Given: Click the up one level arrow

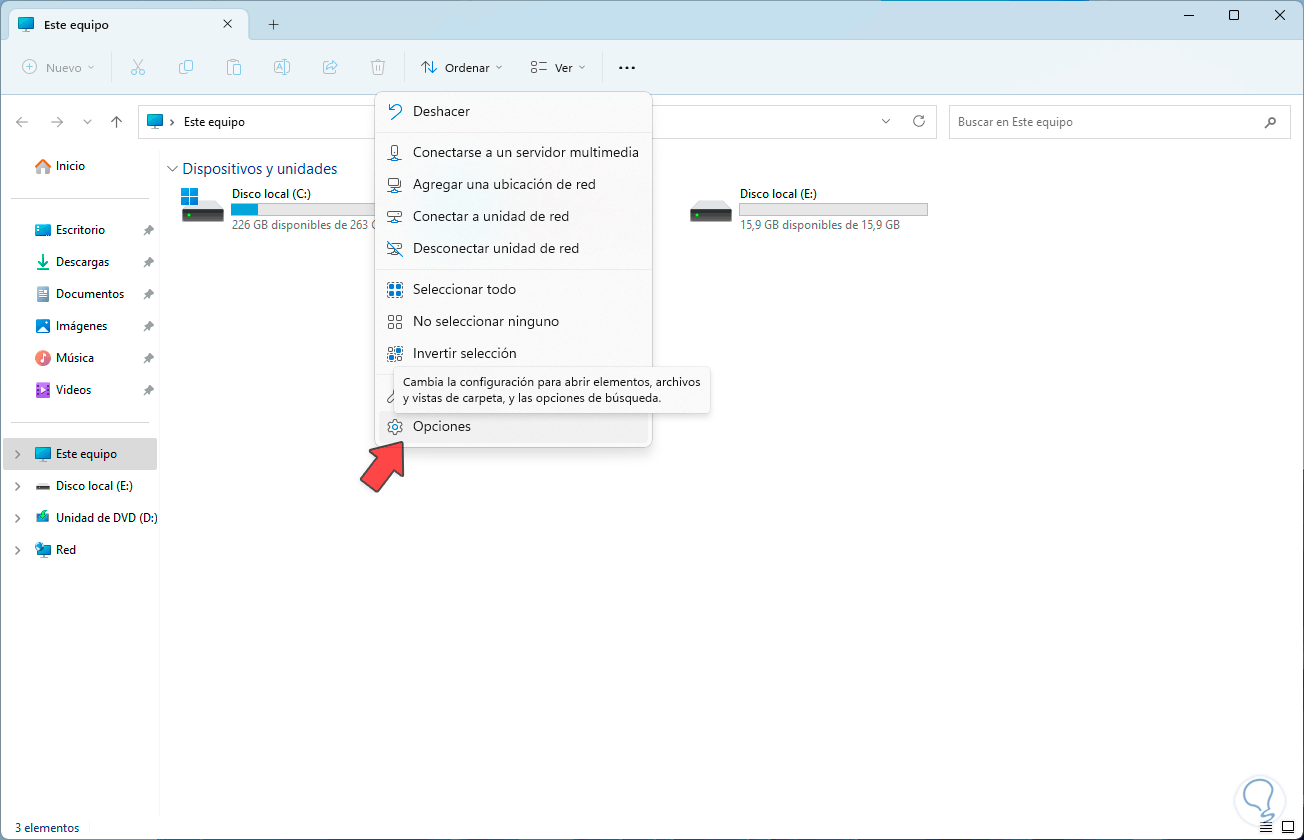Looking at the screenshot, I should 116,121.
